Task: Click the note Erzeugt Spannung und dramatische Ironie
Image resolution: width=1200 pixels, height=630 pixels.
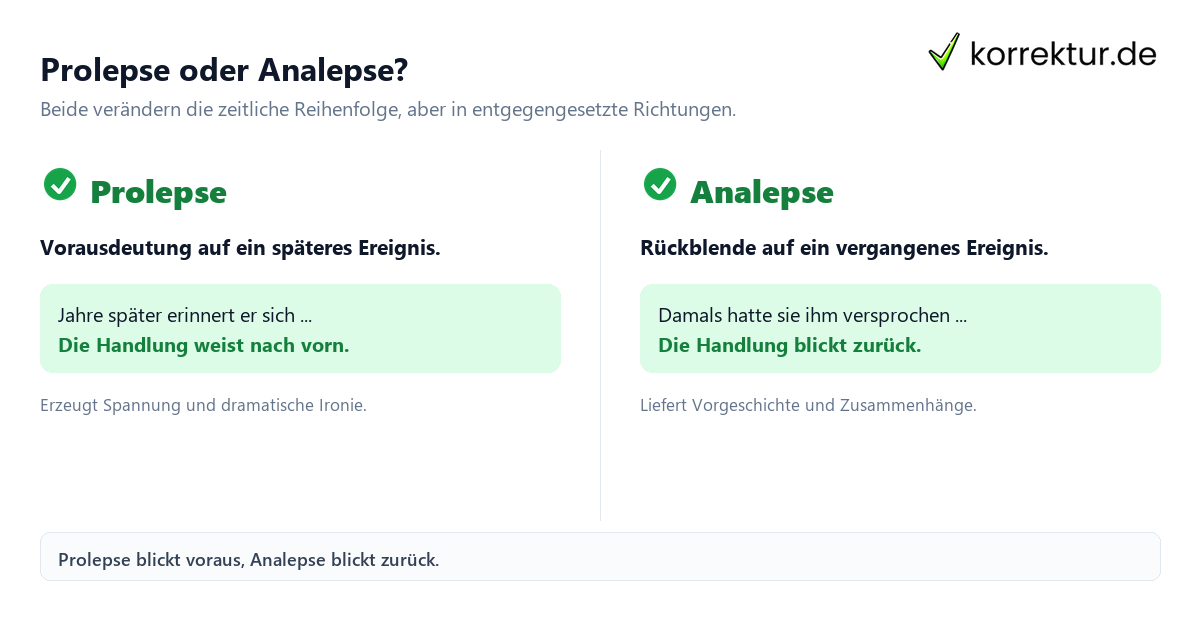Action: click(203, 406)
